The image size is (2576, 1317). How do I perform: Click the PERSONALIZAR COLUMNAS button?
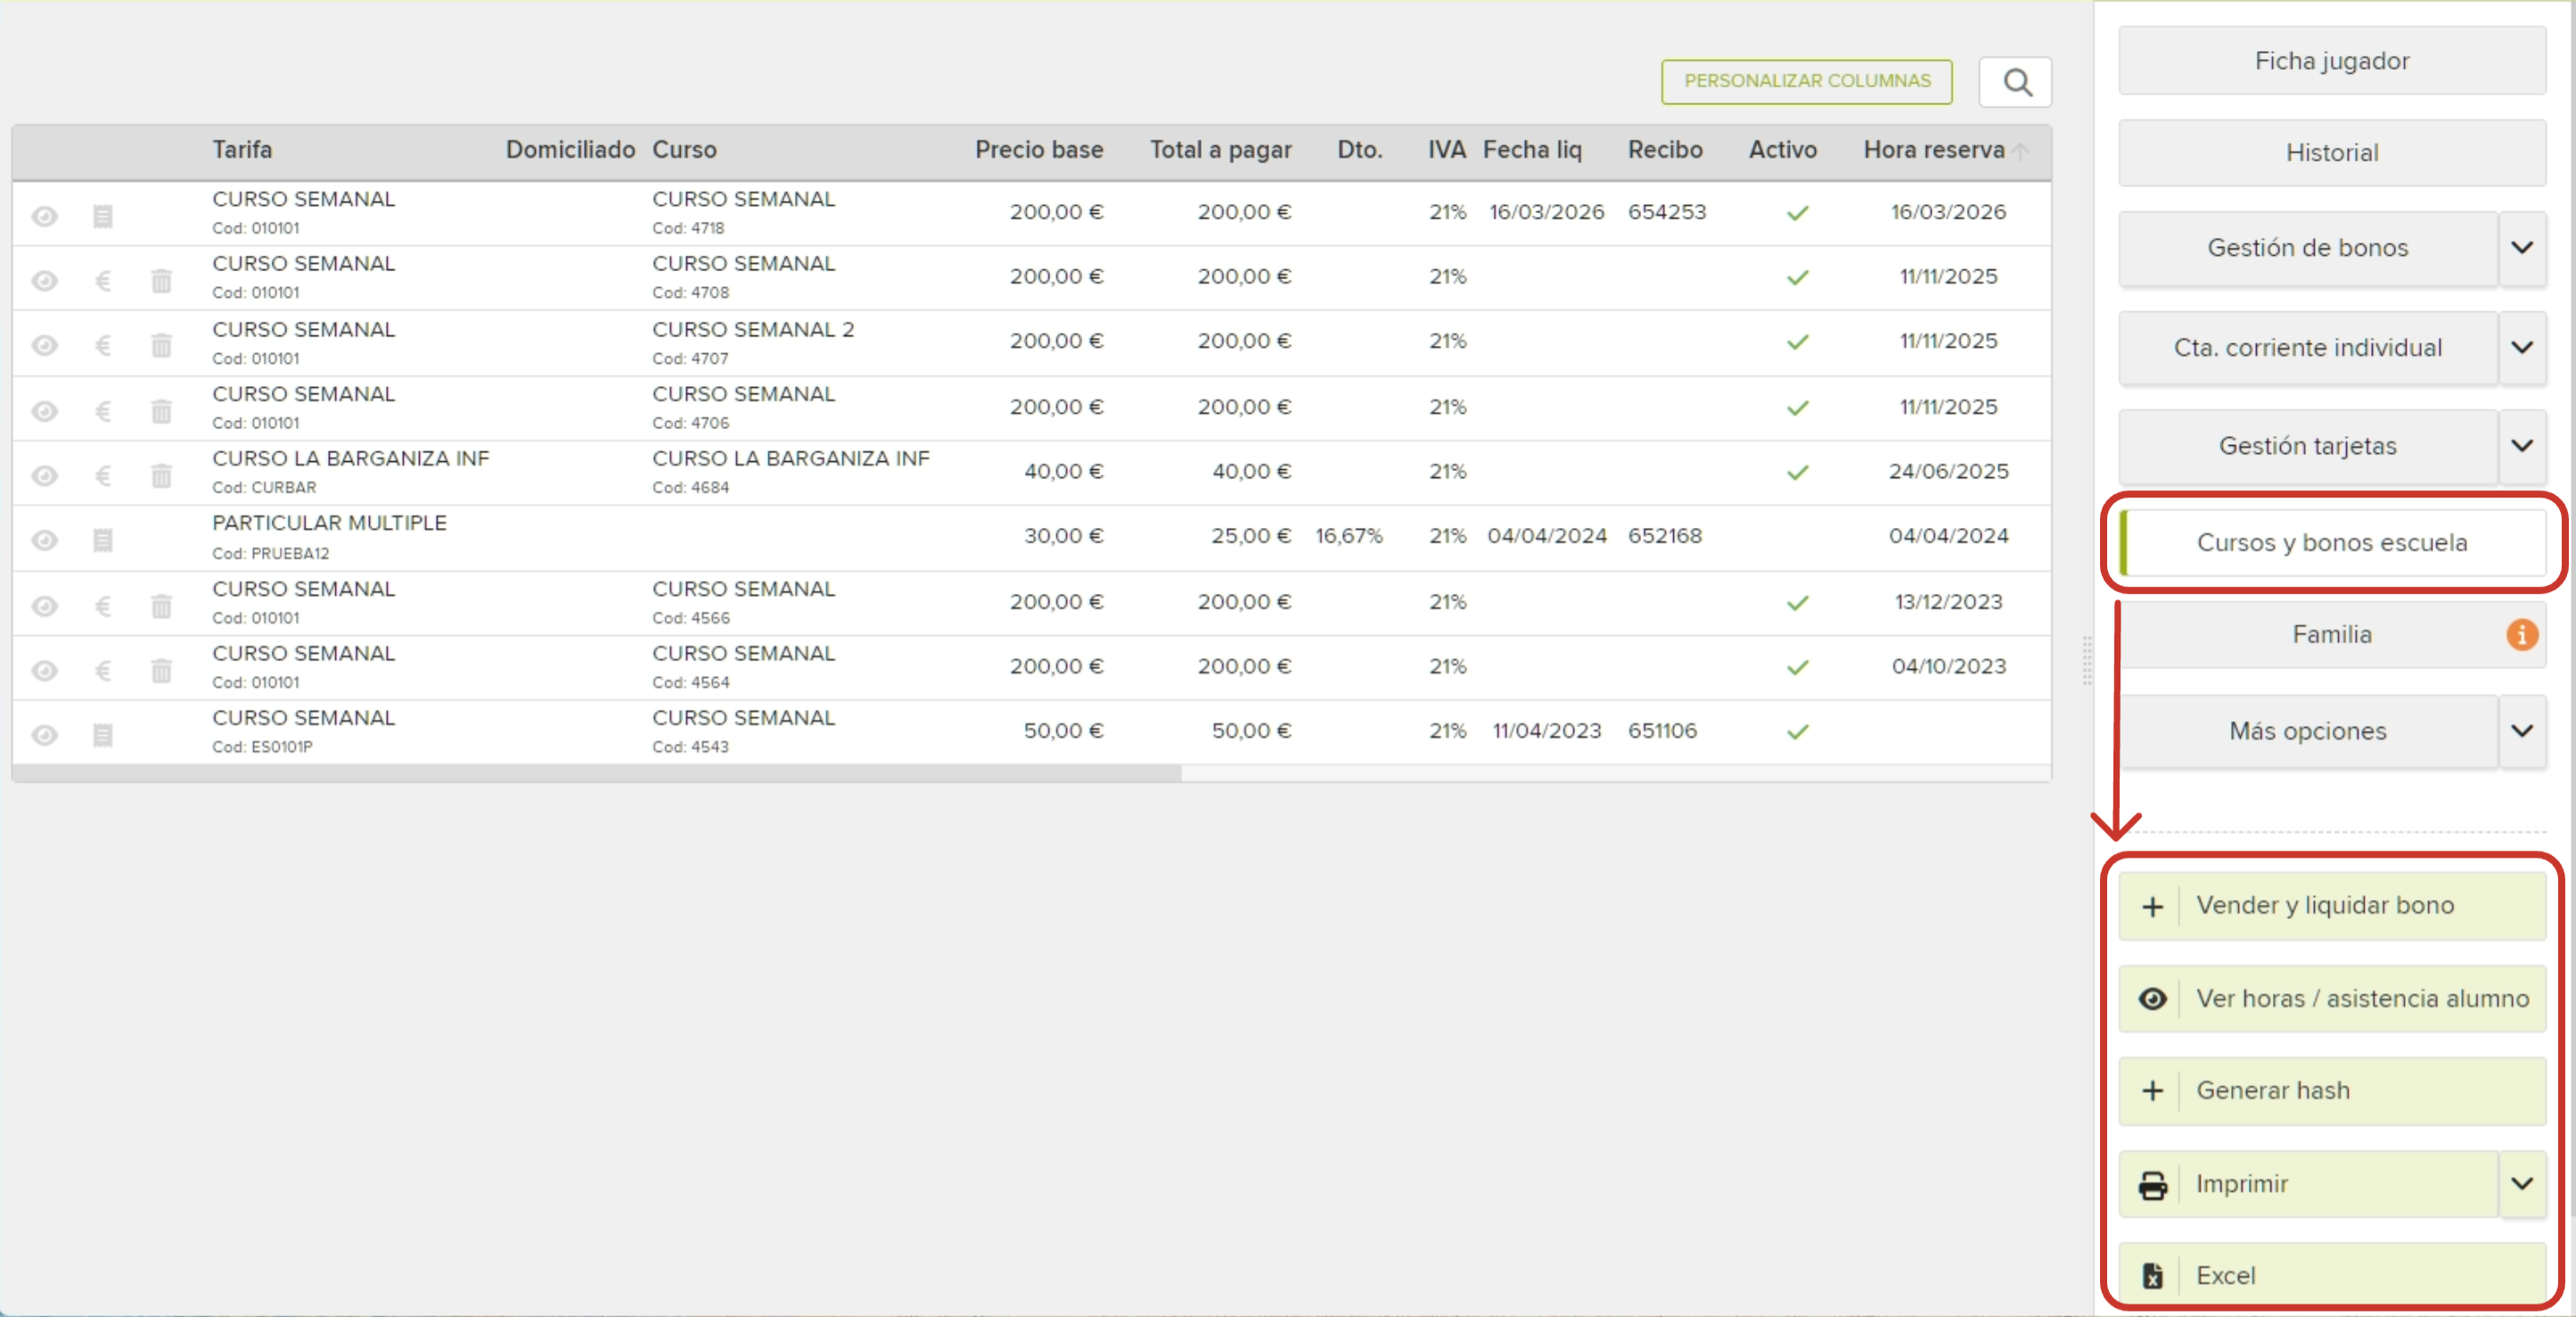pyautogui.click(x=1806, y=81)
